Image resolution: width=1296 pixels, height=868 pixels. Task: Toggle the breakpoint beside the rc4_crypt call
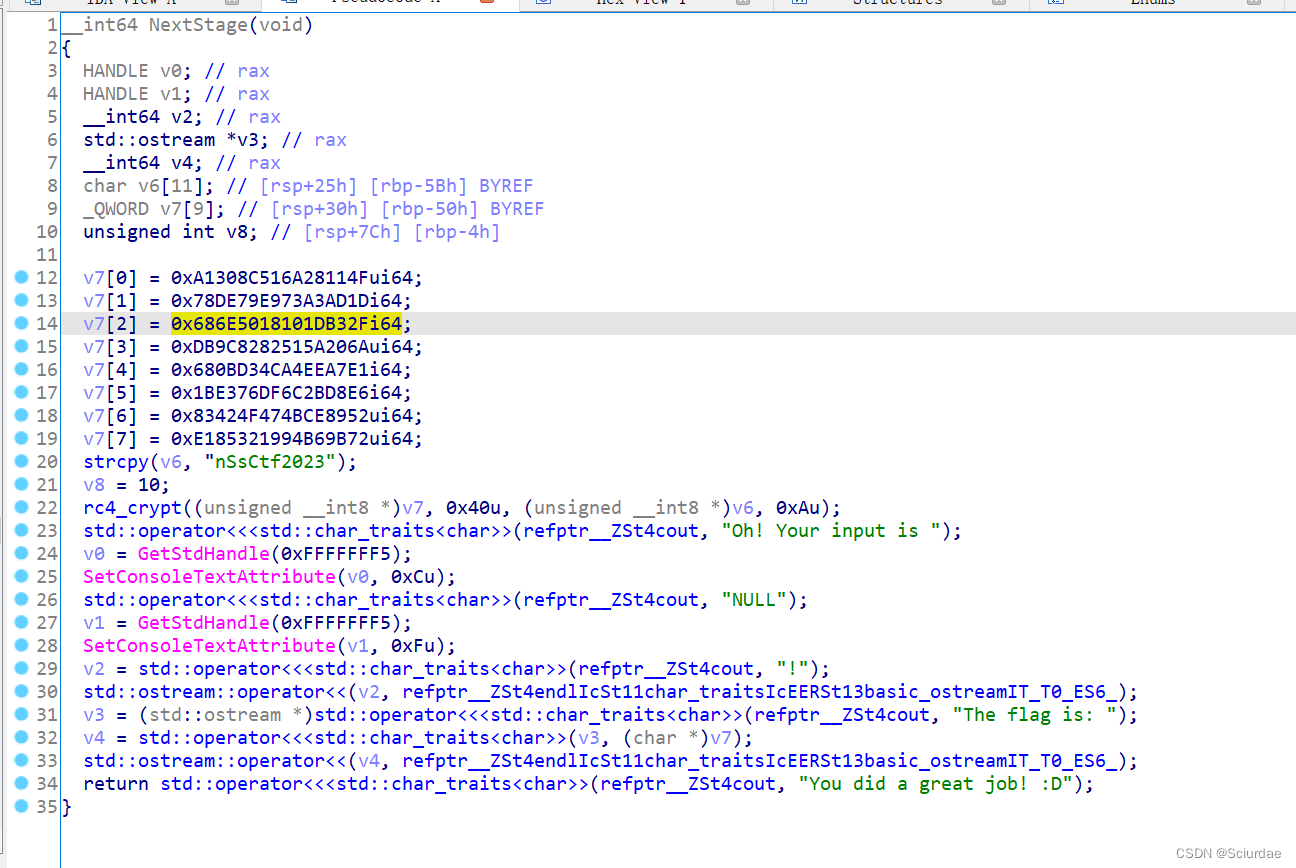(x=22, y=507)
